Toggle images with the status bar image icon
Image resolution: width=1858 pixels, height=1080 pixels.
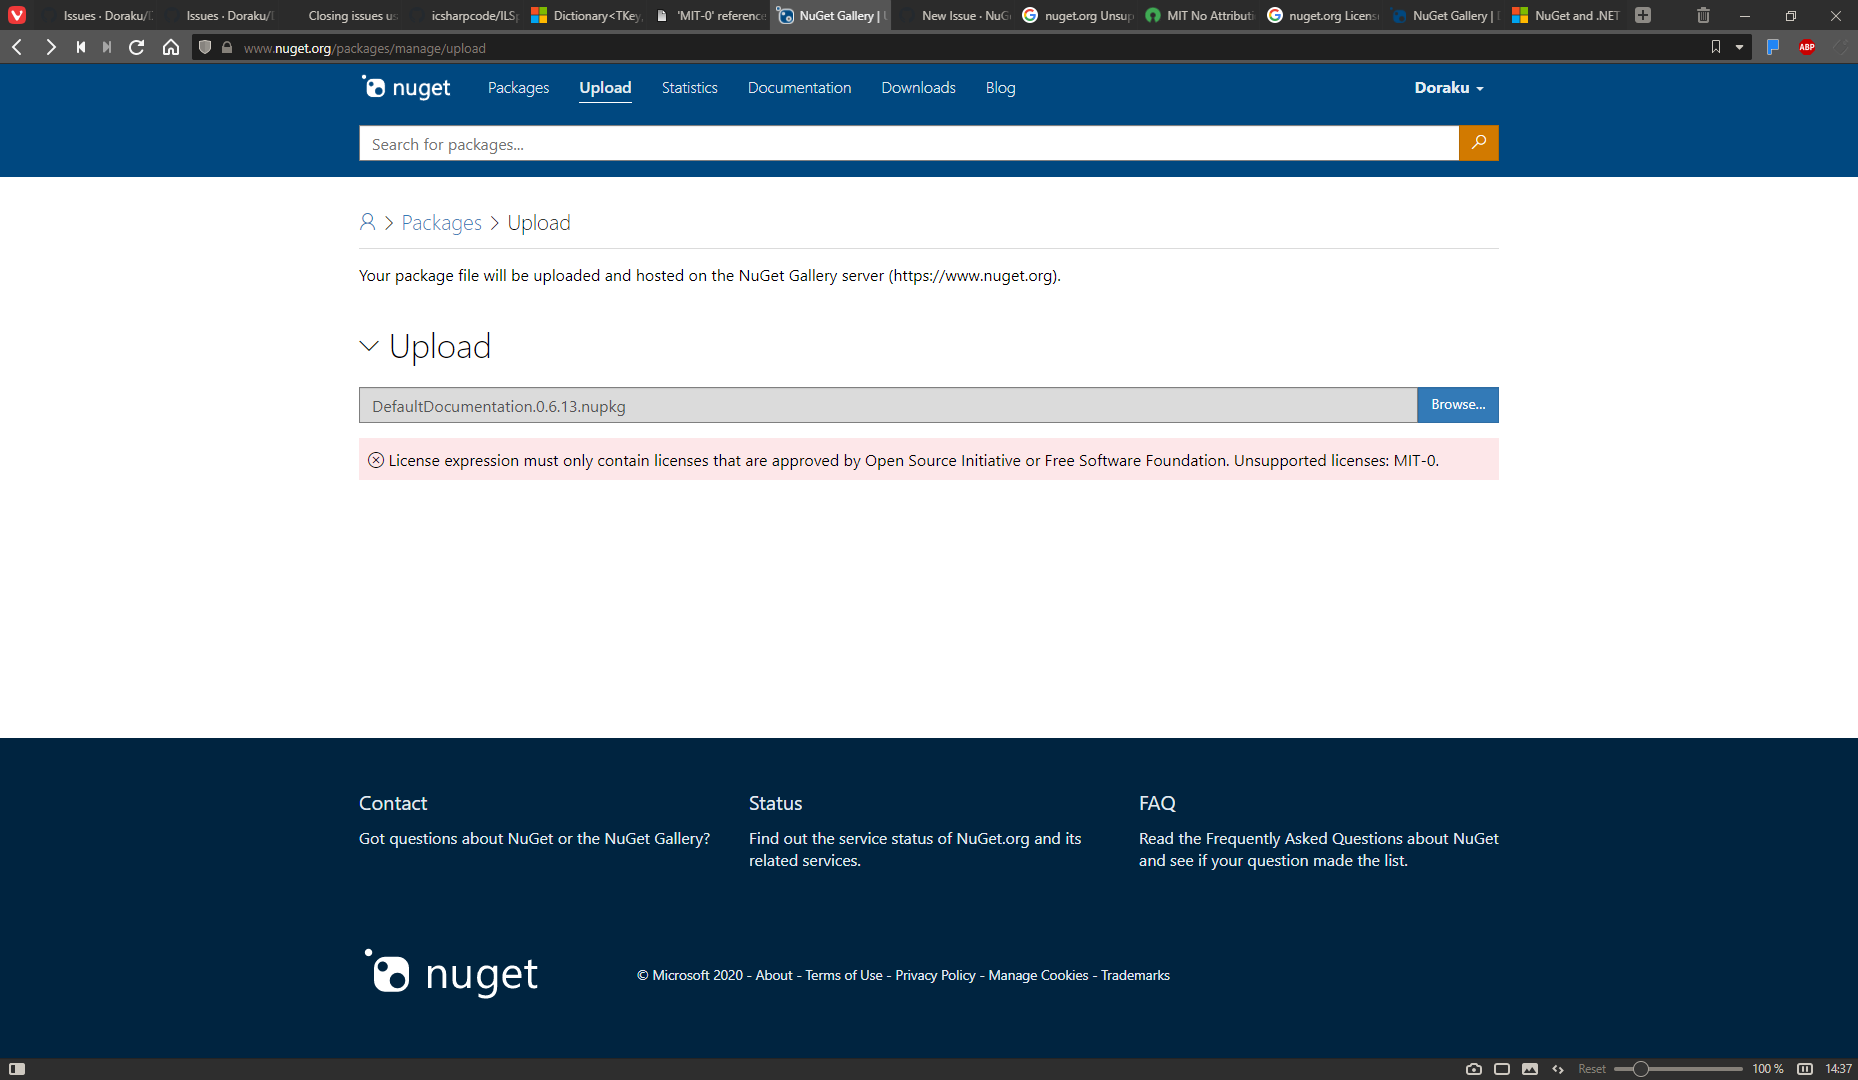(x=1530, y=1069)
